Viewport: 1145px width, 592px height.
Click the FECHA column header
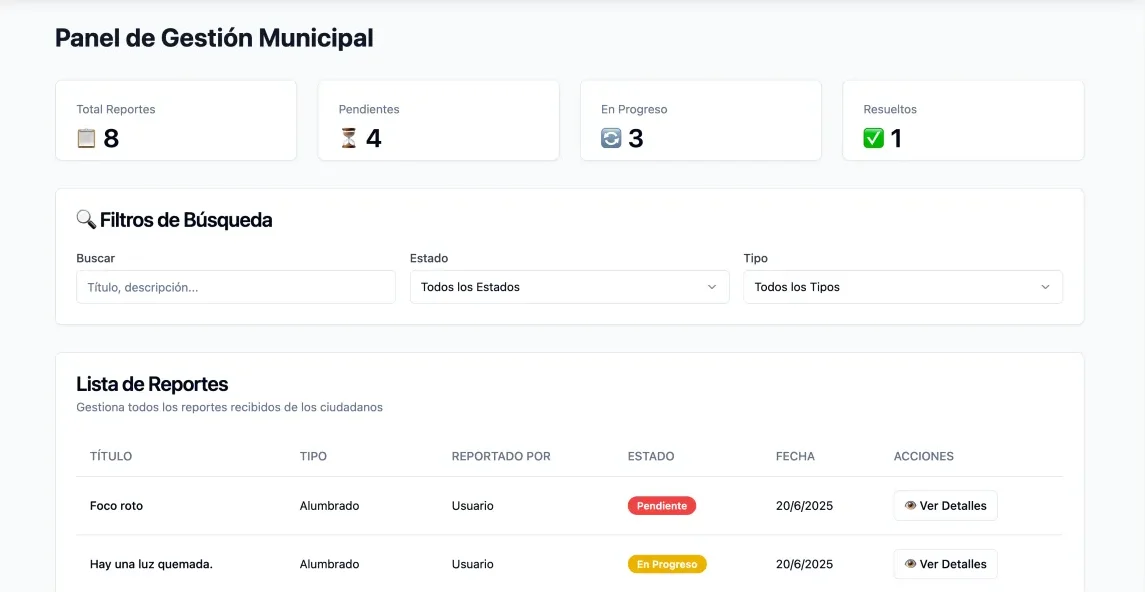point(795,456)
